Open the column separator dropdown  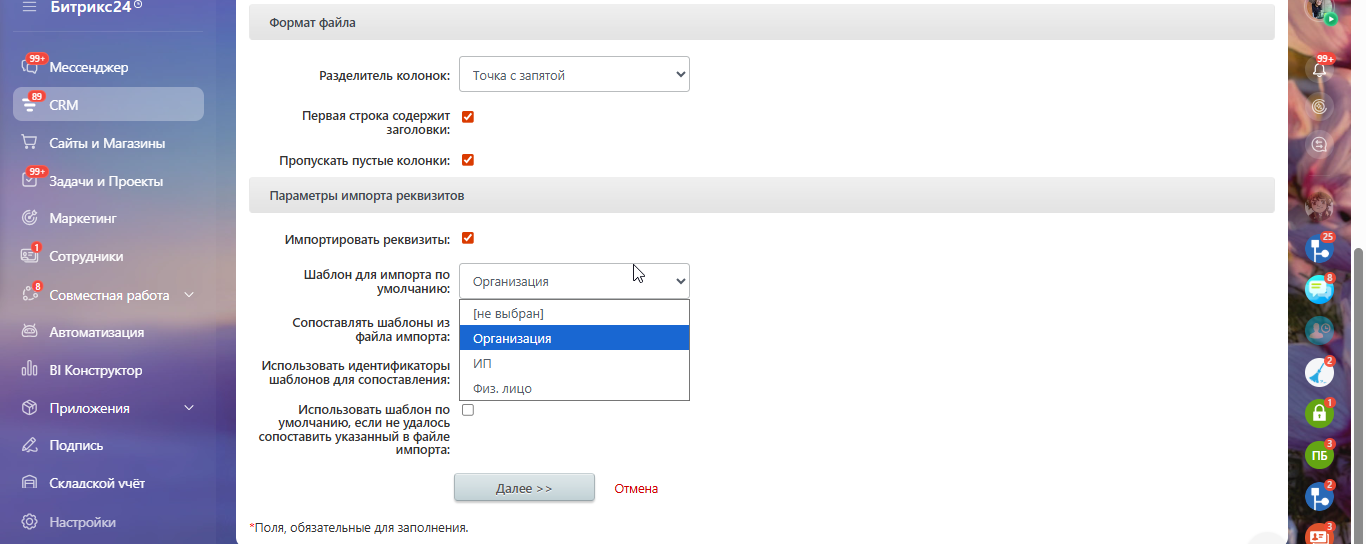point(574,75)
